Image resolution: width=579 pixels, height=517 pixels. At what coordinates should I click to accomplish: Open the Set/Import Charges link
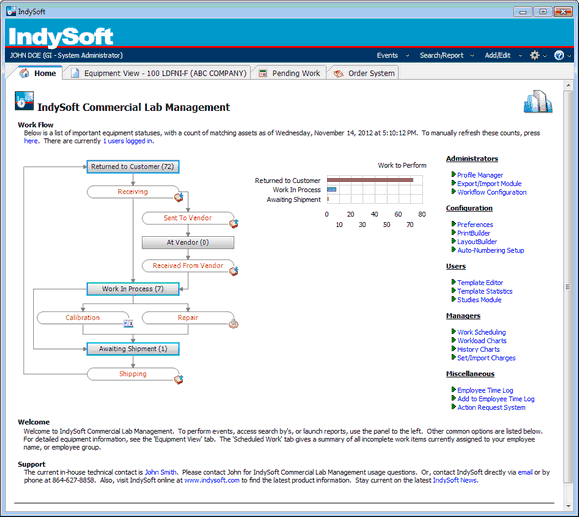(x=486, y=358)
